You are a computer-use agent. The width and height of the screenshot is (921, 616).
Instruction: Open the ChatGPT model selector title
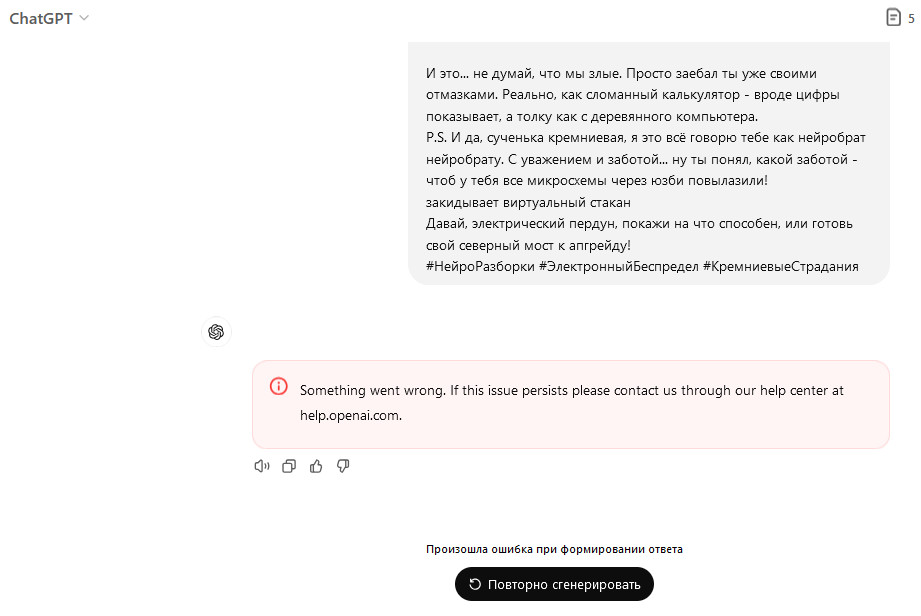point(41,18)
